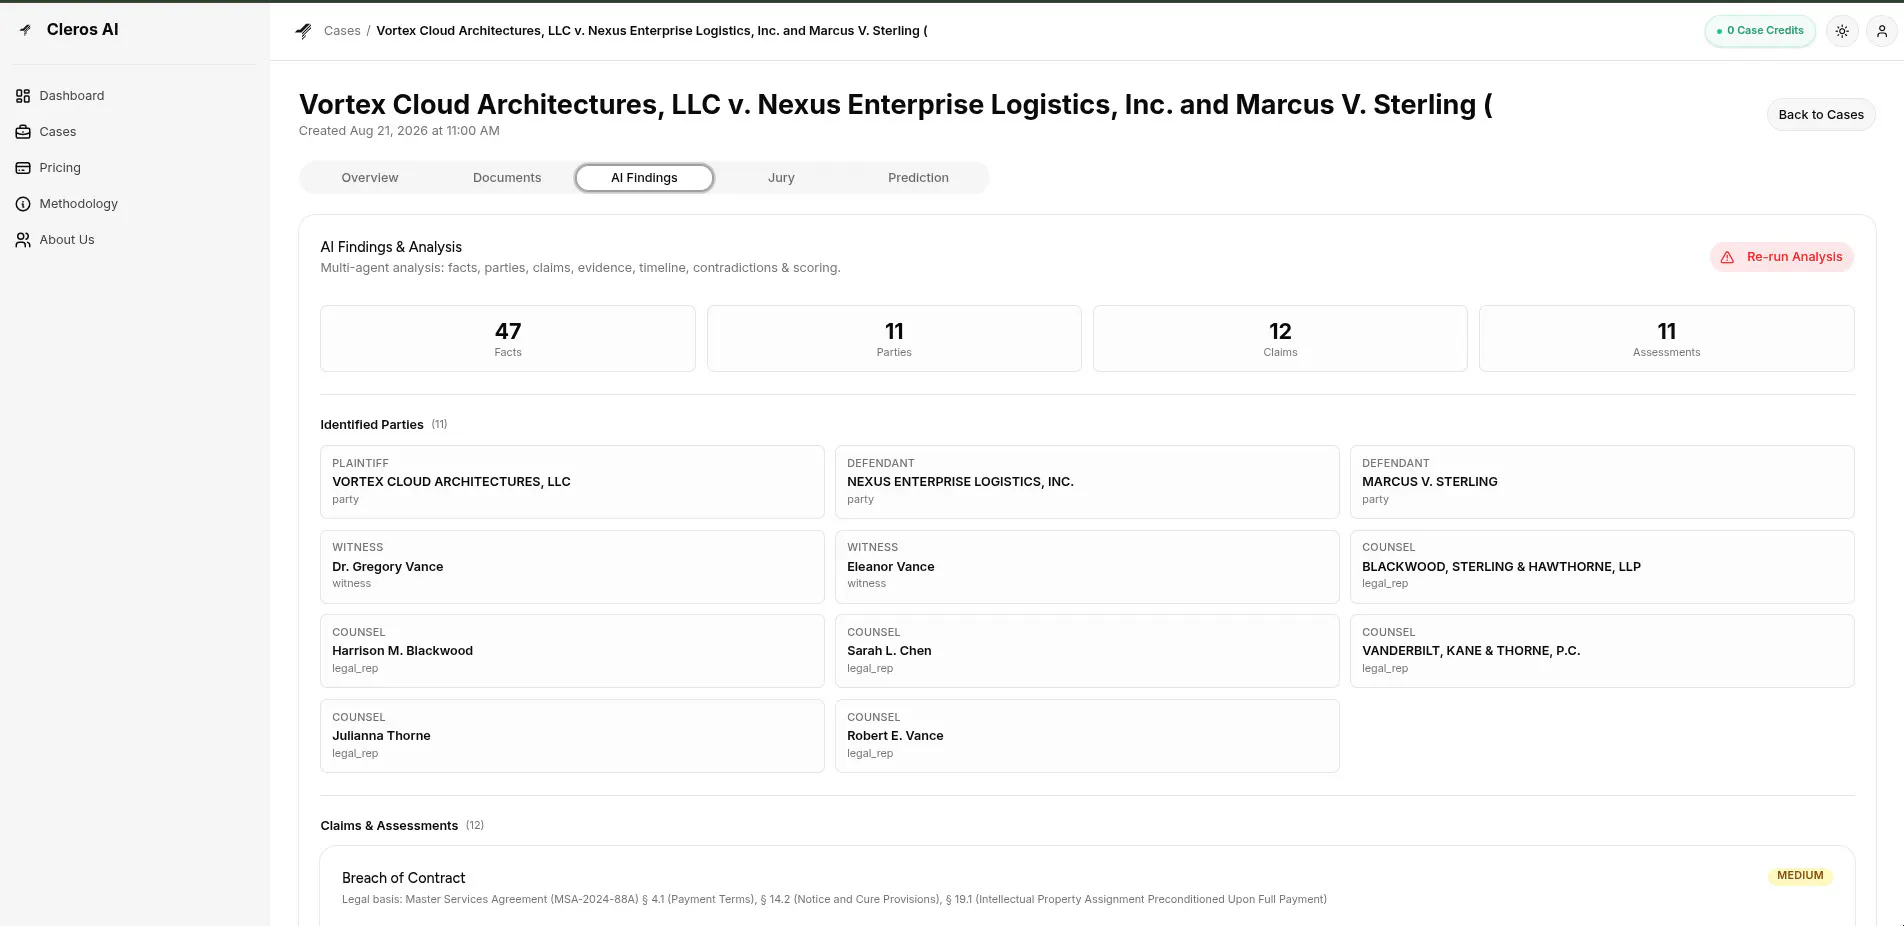
Task: Click the case name in the breadcrumb
Action: [652, 31]
